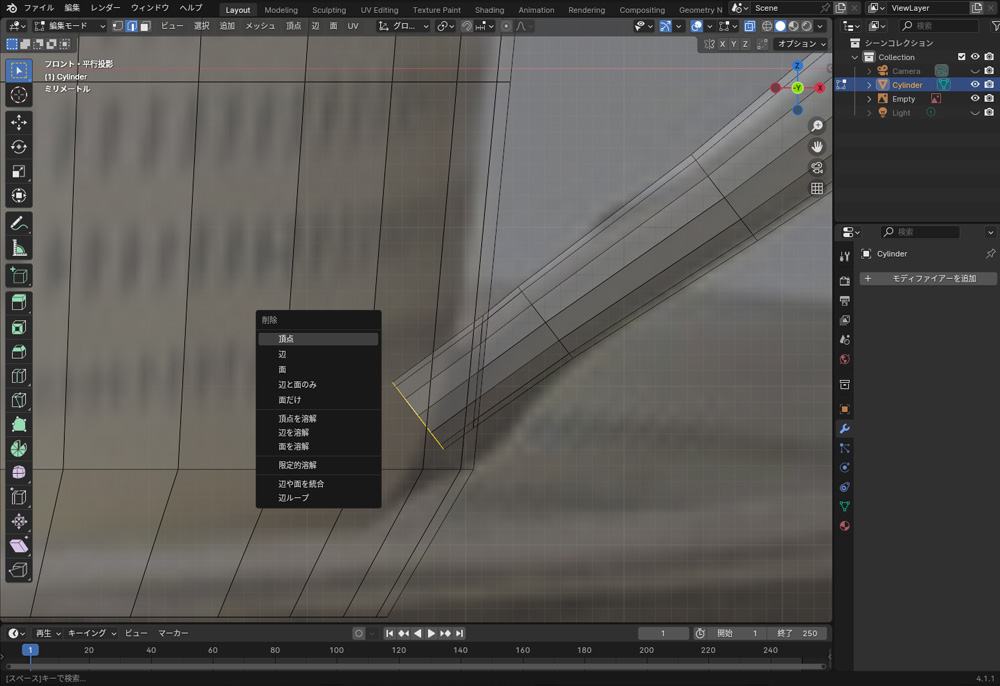Image resolution: width=1000 pixels, height=686 pixels.
Task: Click the モディファイアーを追加 button
Action: click(928, 278)
